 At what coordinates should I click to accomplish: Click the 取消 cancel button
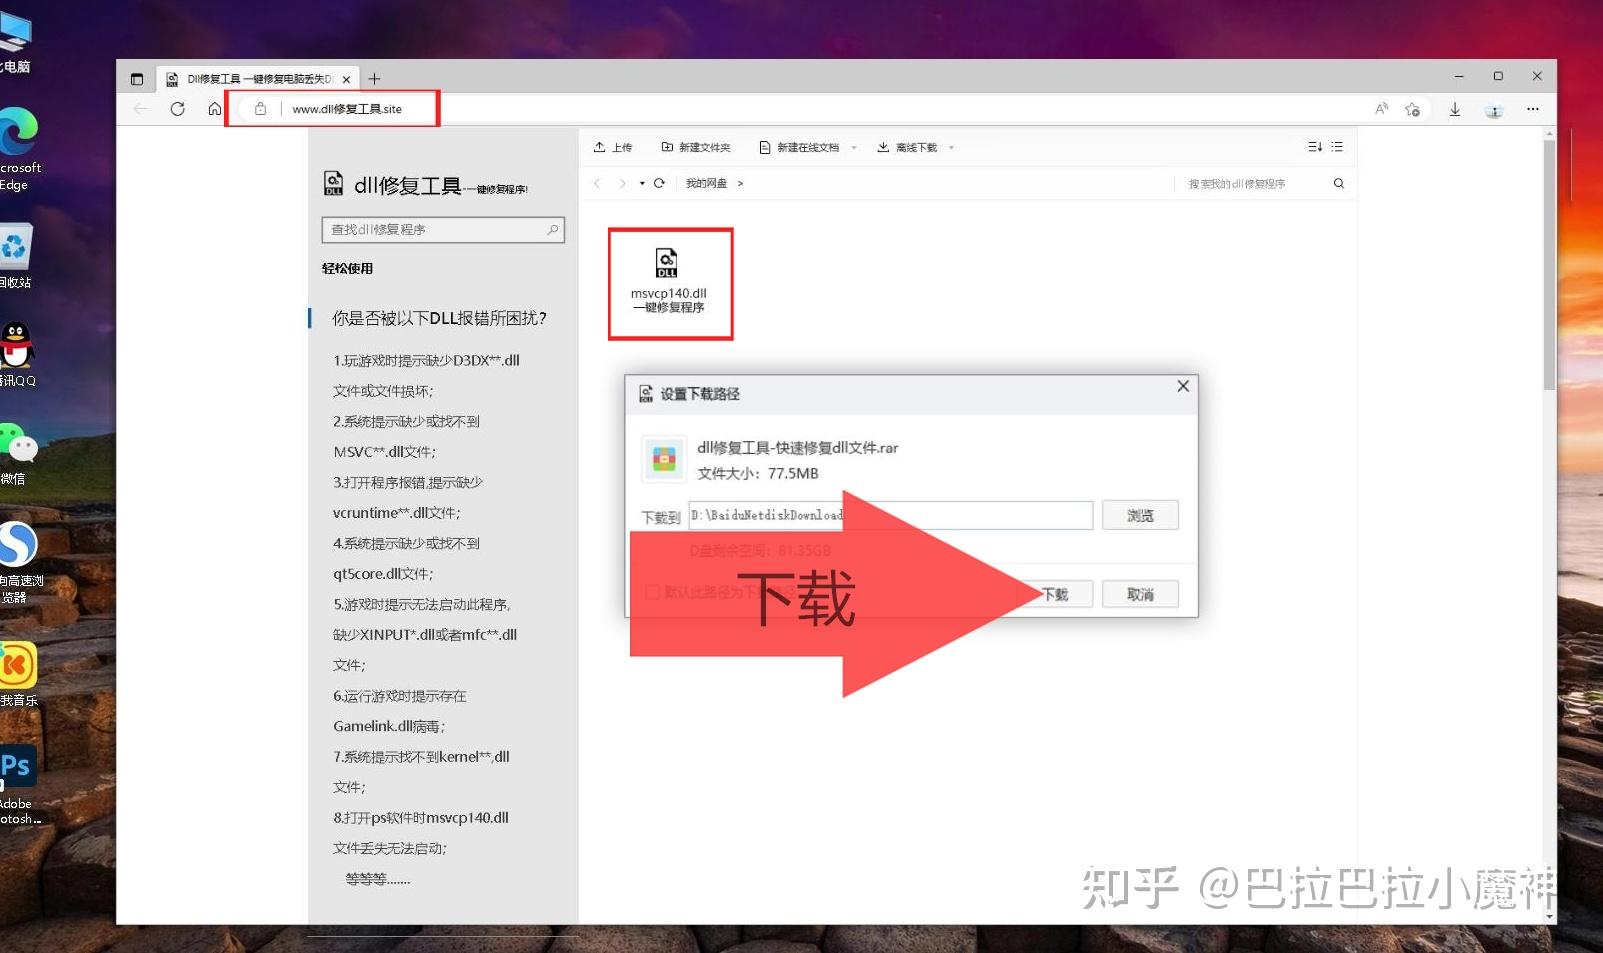coord(1140,594)
